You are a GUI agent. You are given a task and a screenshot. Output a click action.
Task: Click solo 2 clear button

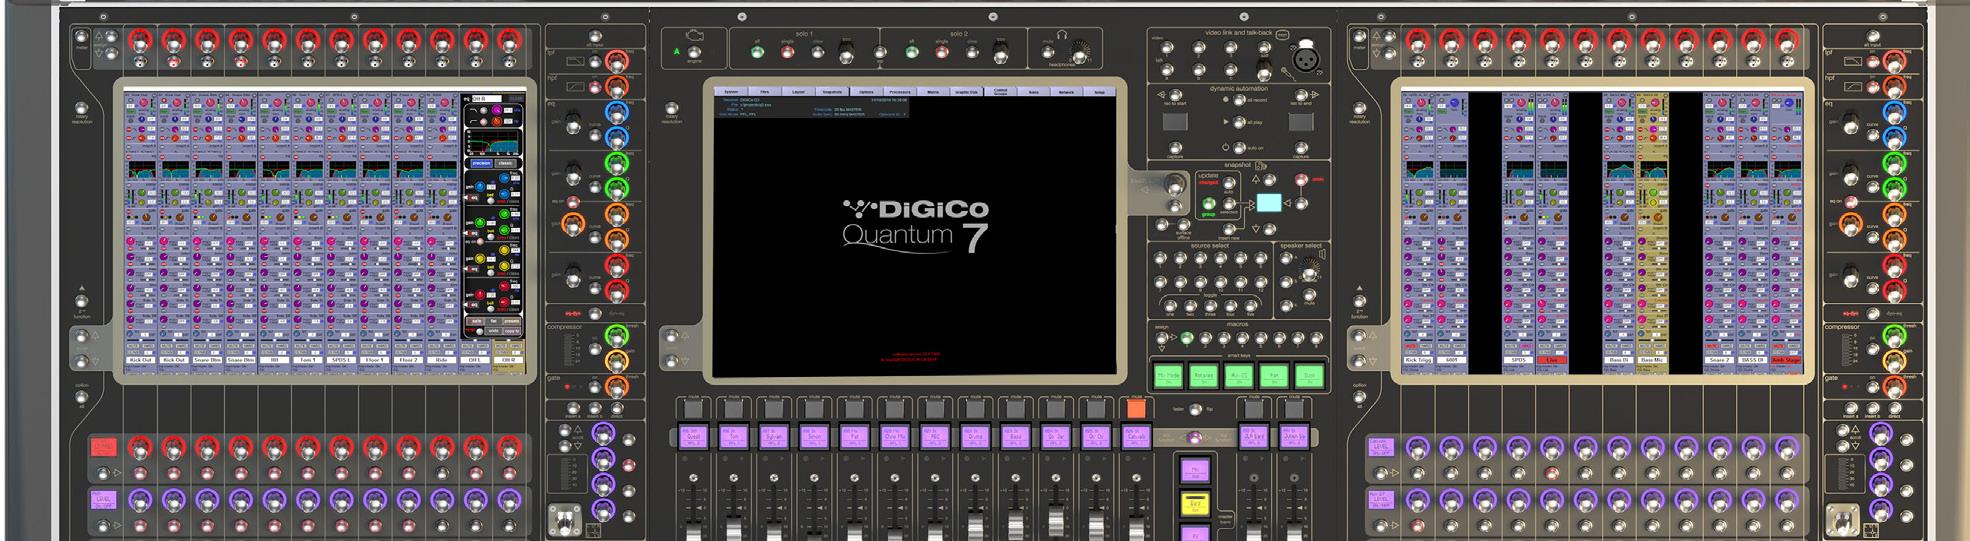coord(972,52)
